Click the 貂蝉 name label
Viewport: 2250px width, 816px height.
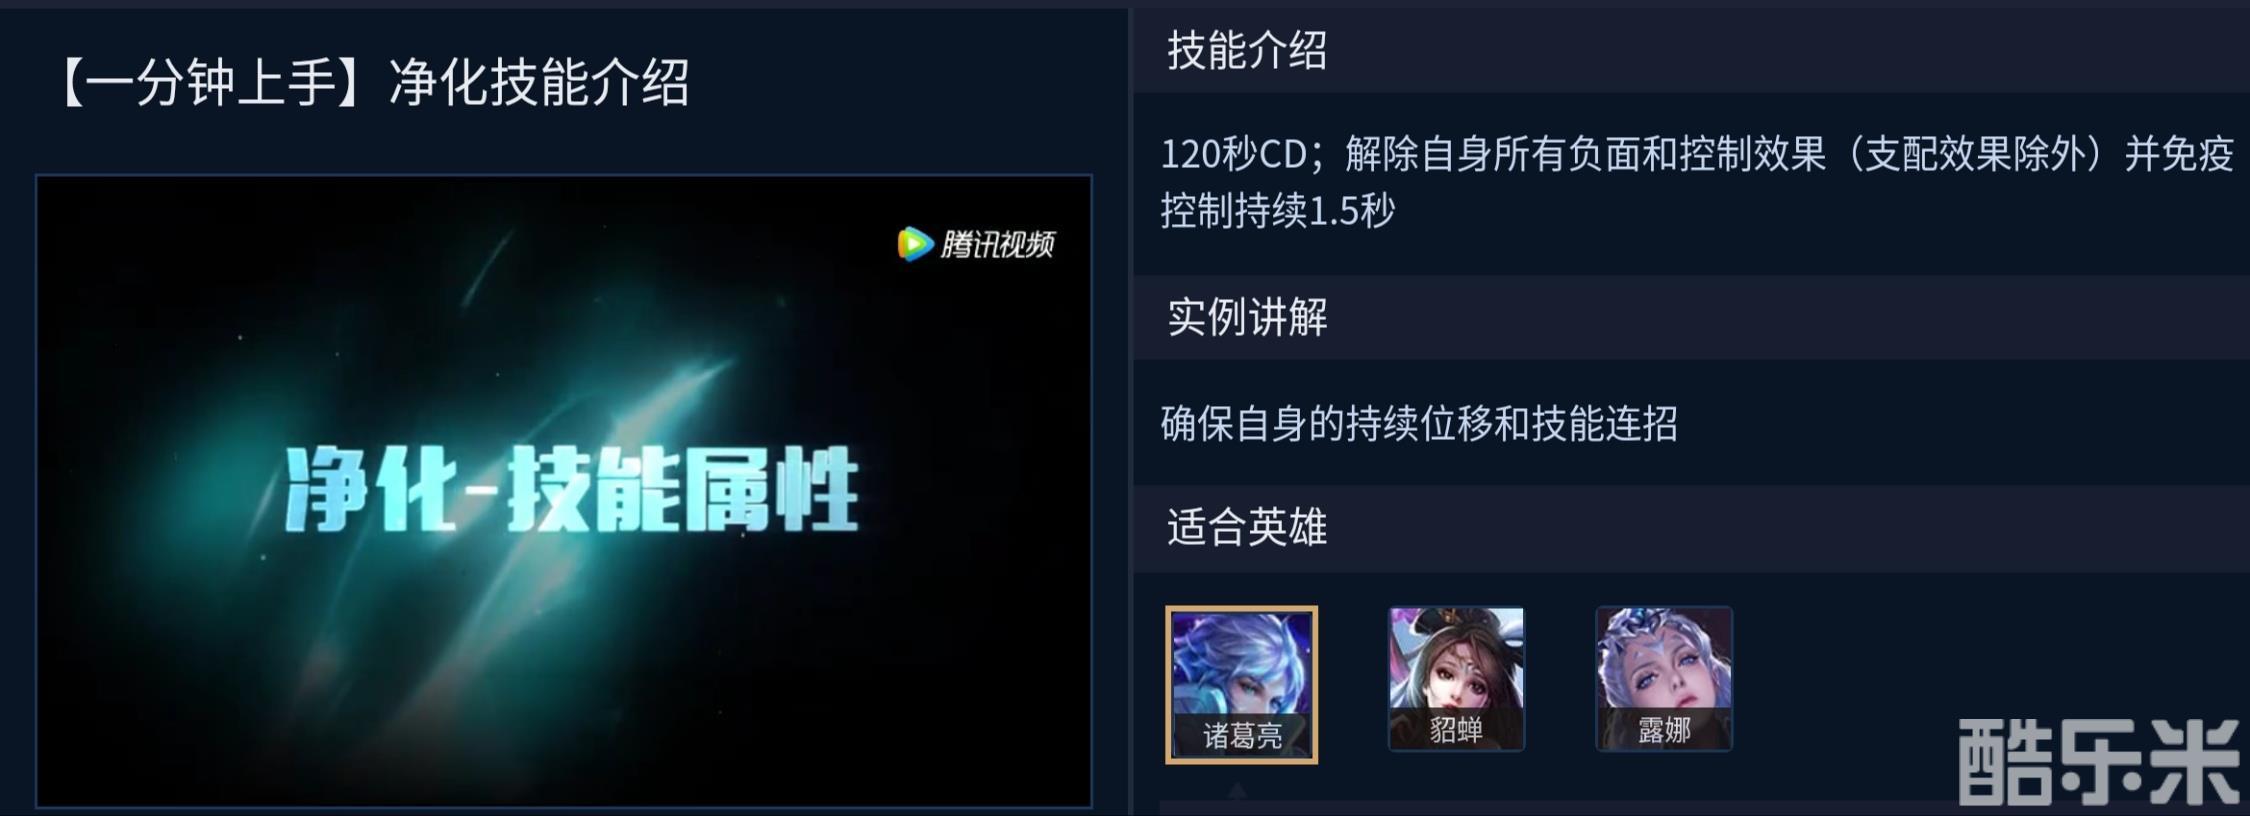click(x=1456, y=730)
